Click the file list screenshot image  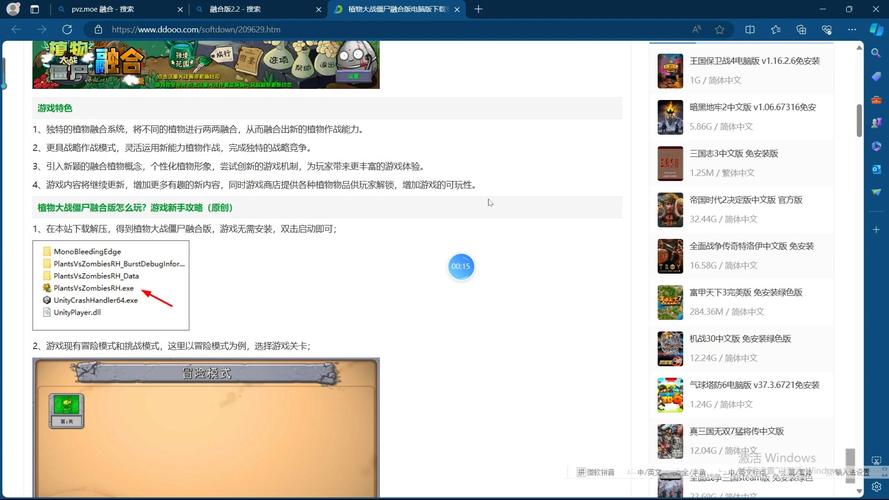111,285
